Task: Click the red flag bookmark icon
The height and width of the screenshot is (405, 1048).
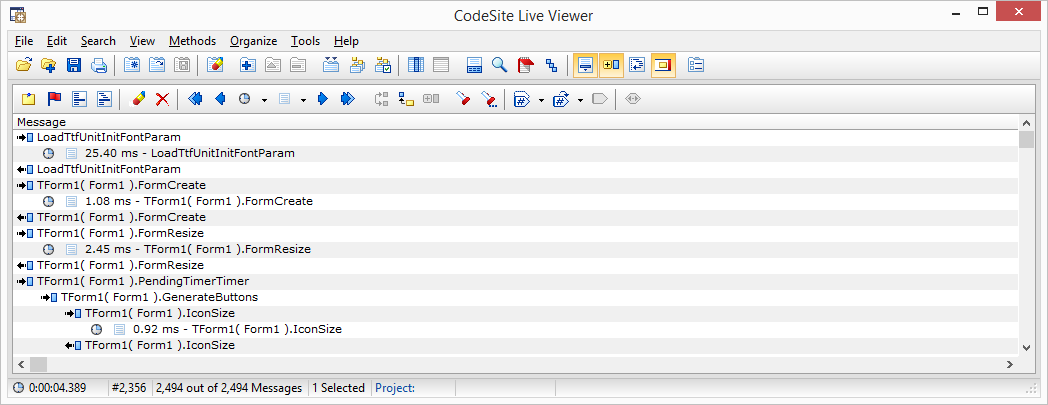Action: click(x=54, y=99)
